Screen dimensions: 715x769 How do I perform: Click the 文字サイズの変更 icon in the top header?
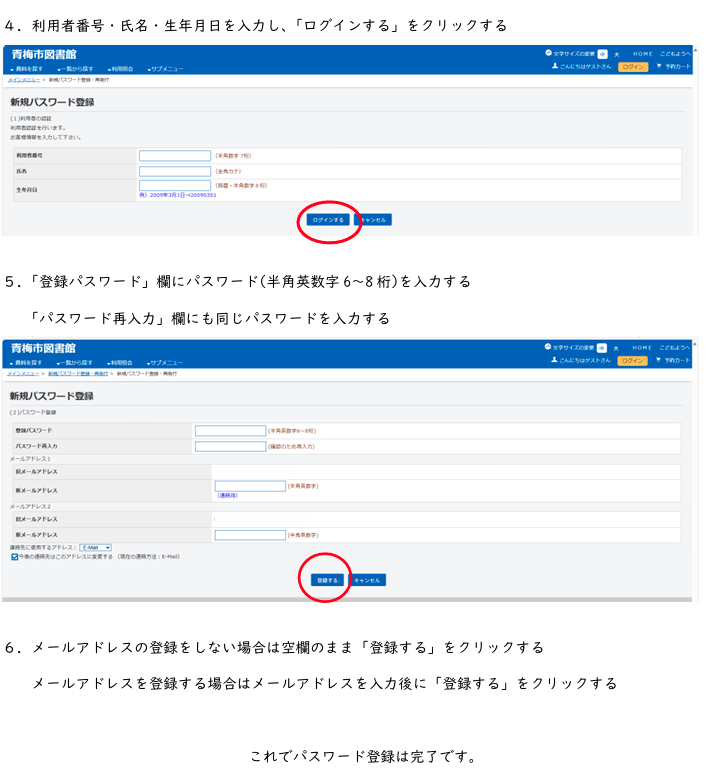point(548,53)
